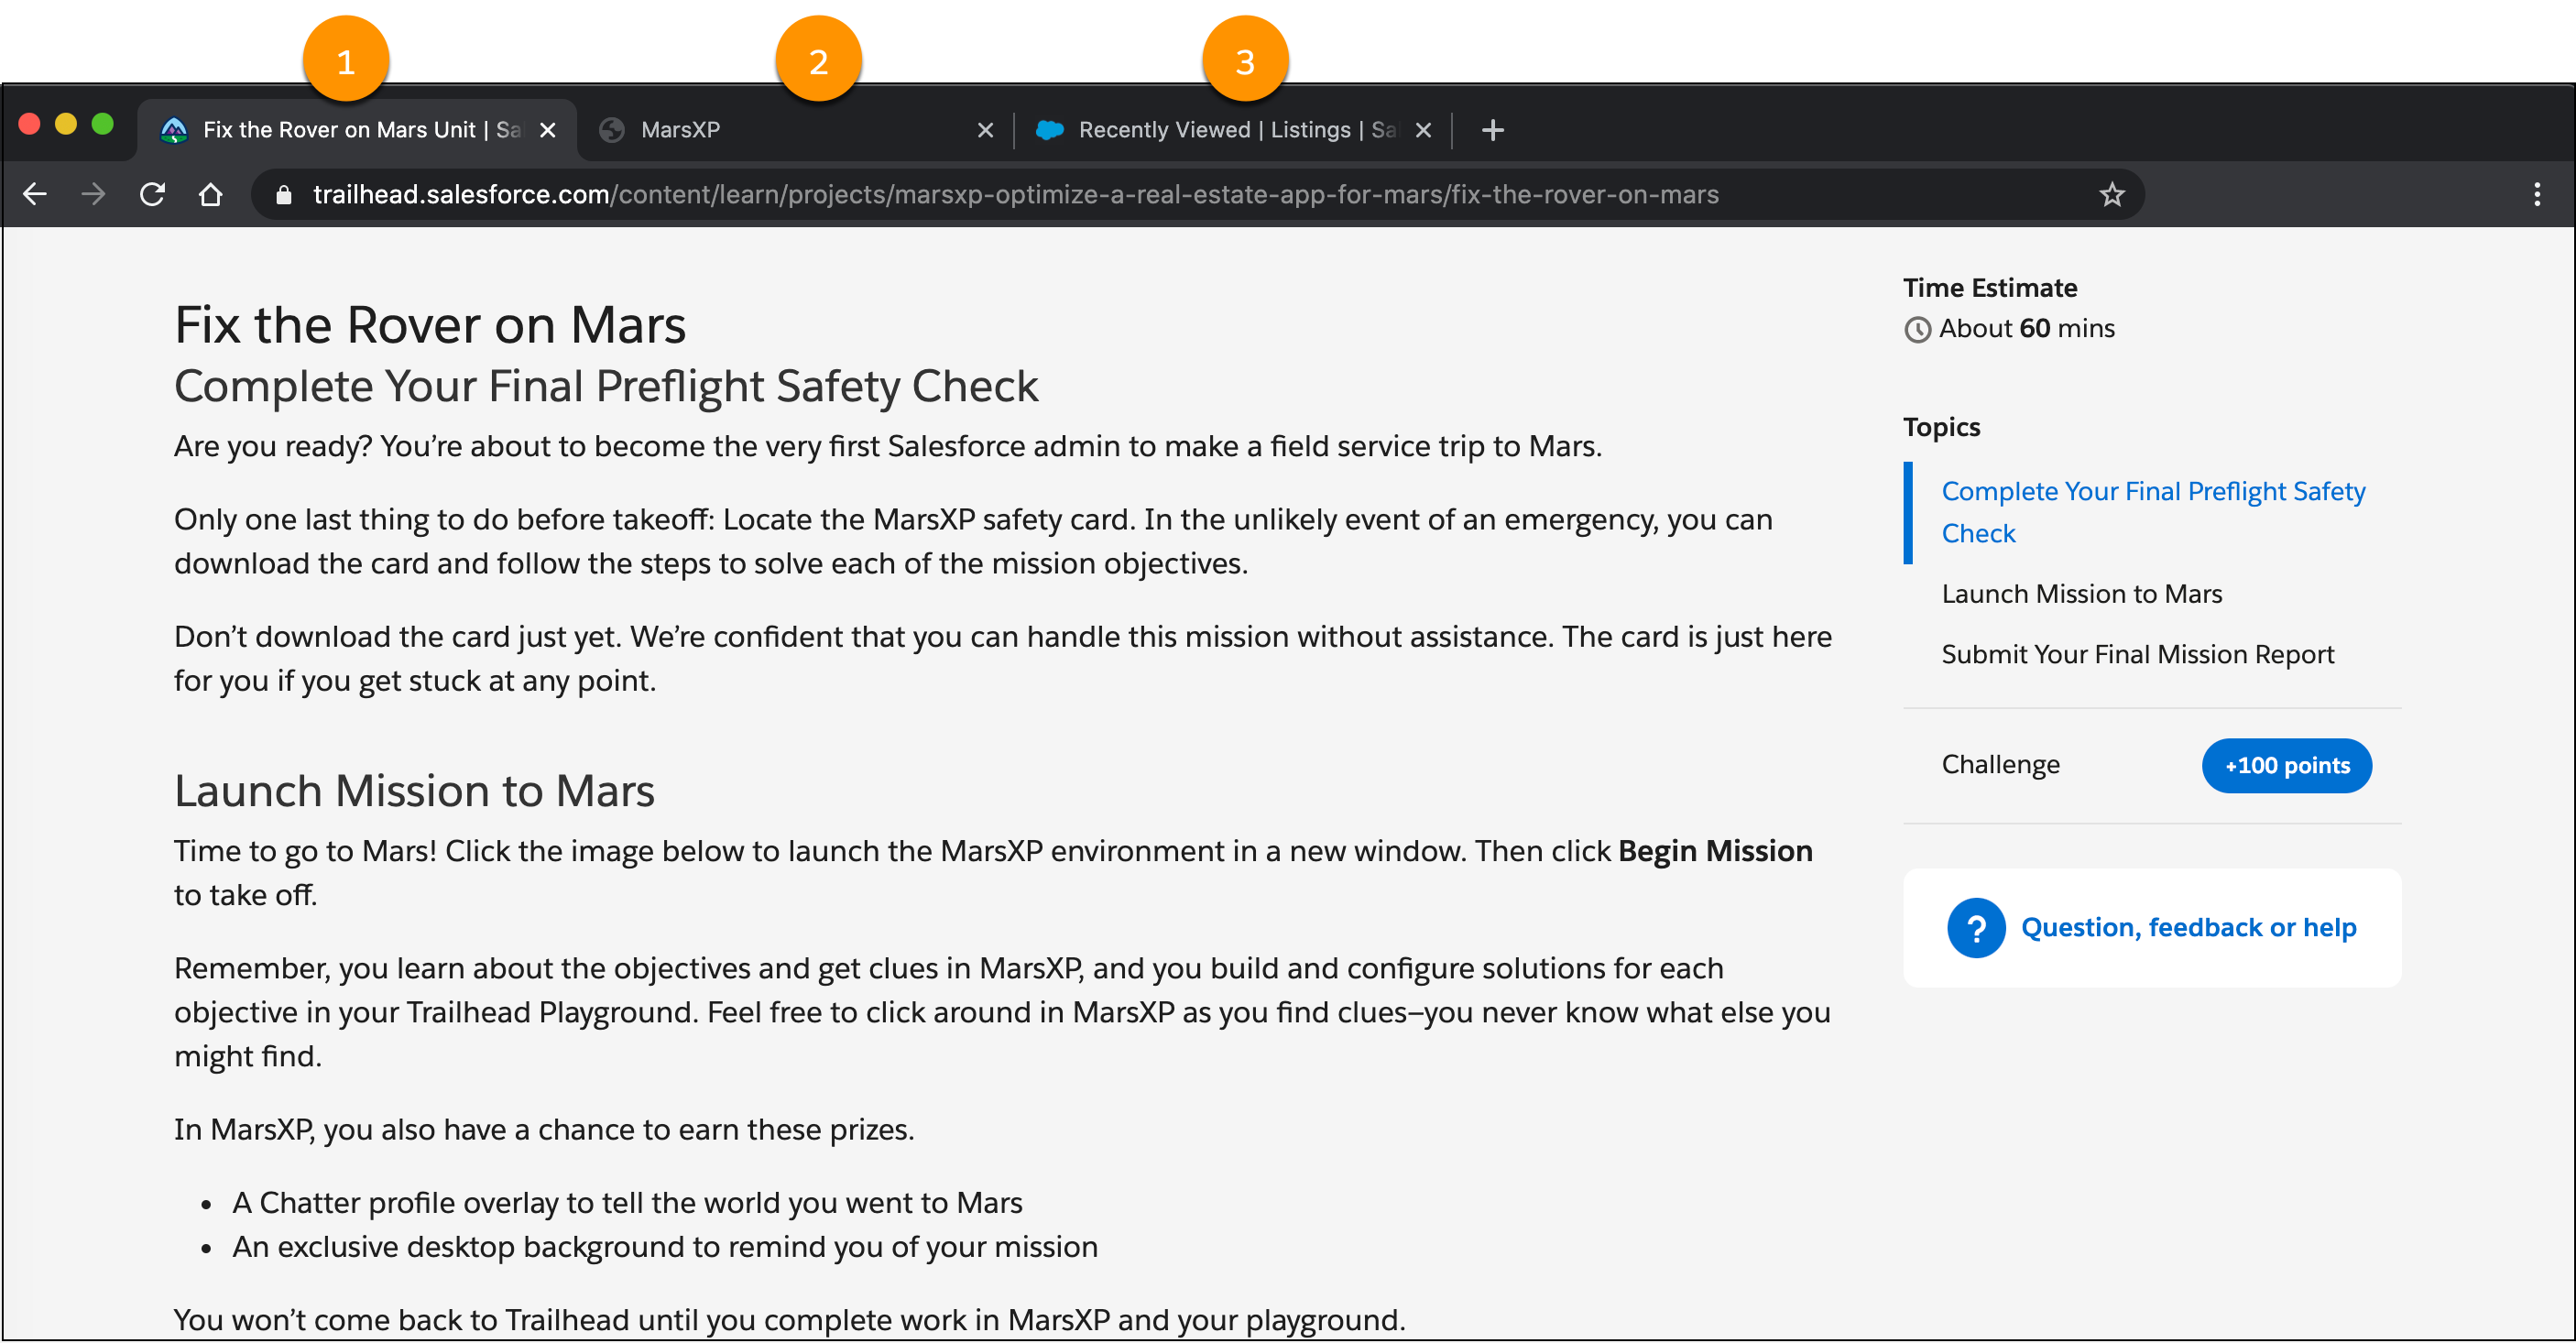This screenshot has height=1343, width=2576.
Task: Close the MarsXP tab
Action: click(985, 130)
